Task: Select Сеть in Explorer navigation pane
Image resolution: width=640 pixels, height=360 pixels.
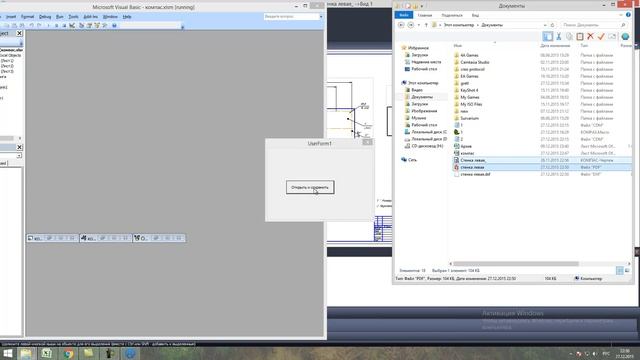Action: click(412, 160)
